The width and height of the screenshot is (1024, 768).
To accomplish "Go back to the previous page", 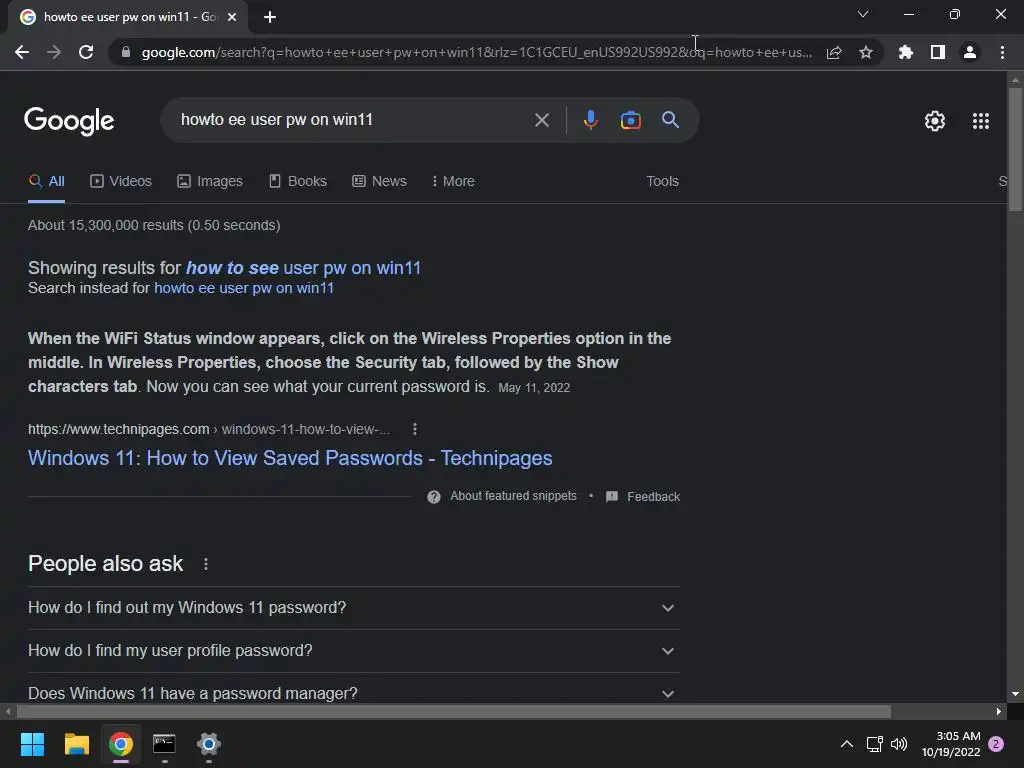I will coord(22,52).
